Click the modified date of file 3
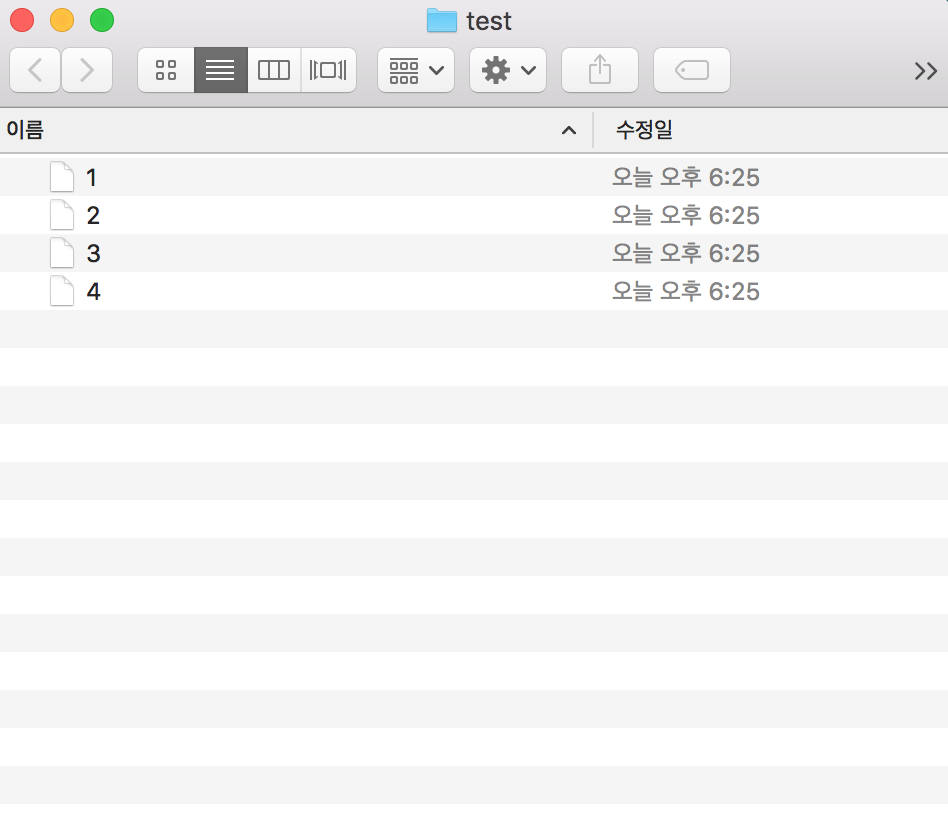948x822 pixels. point(686,254)
